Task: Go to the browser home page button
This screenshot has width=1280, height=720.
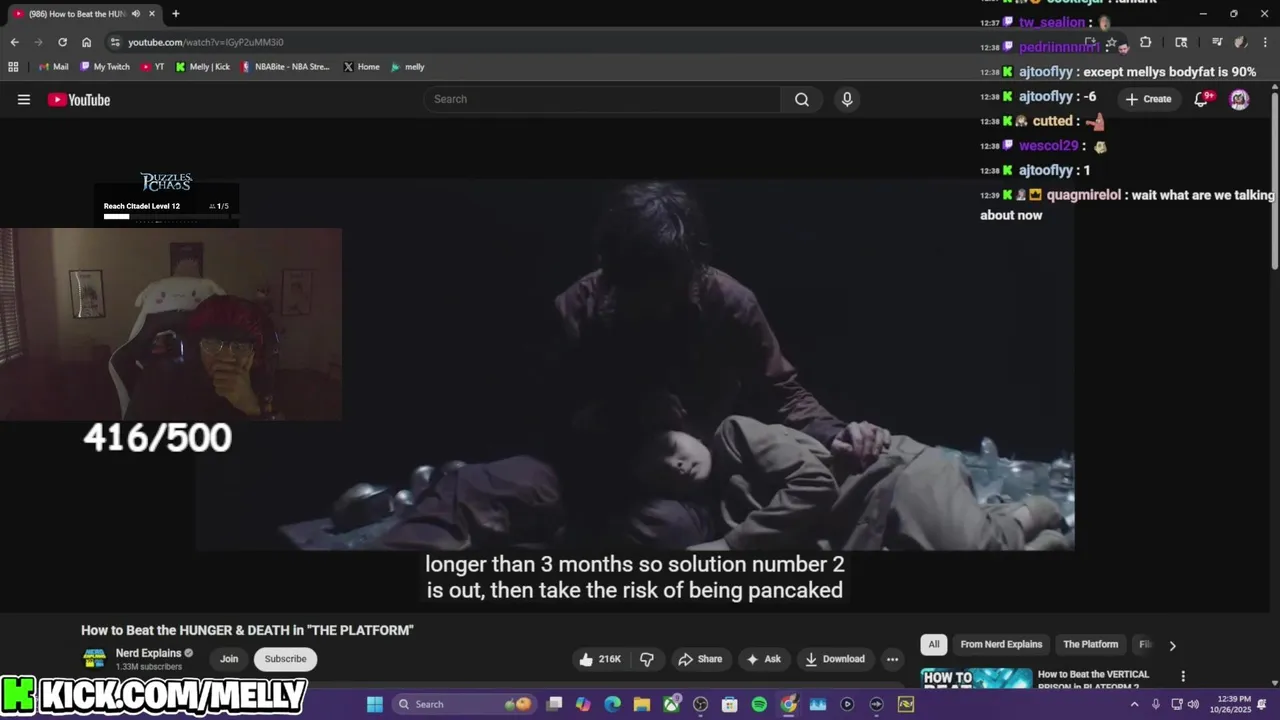Action: pyautogui.click(x=87, y=42)
